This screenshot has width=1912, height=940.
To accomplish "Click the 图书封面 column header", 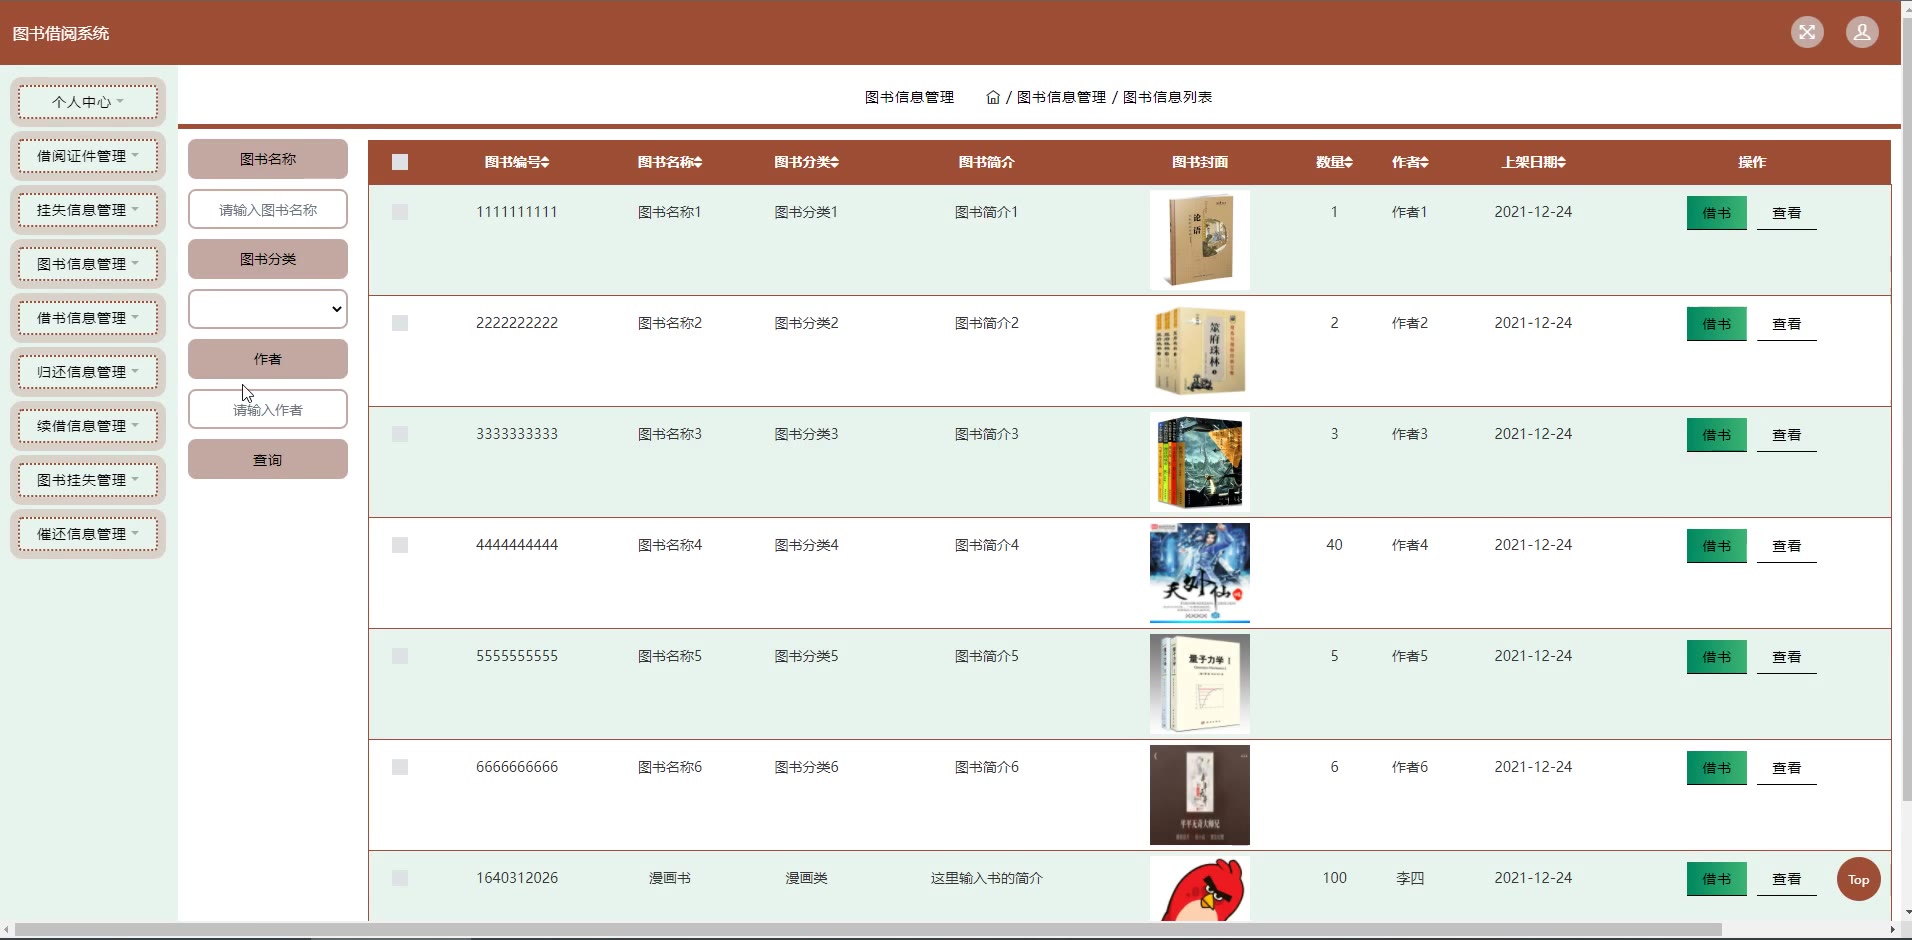I will click(x=1200, y=162).
